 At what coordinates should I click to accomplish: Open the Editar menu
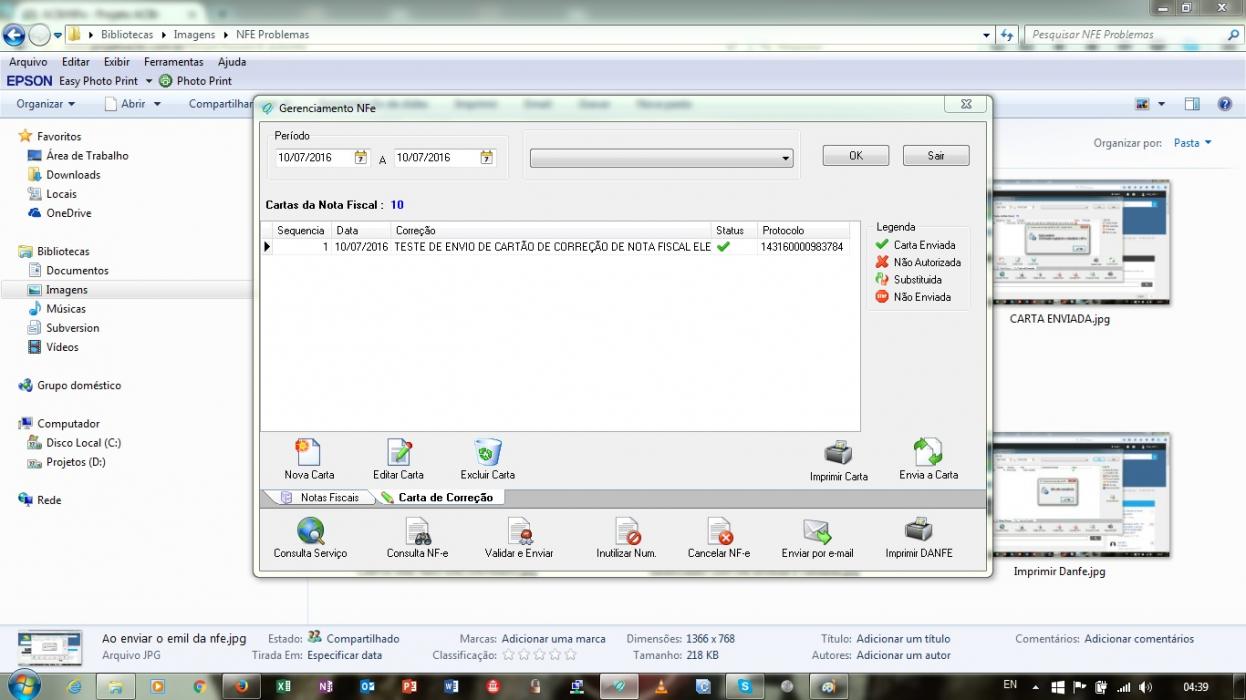click(75, 62)
